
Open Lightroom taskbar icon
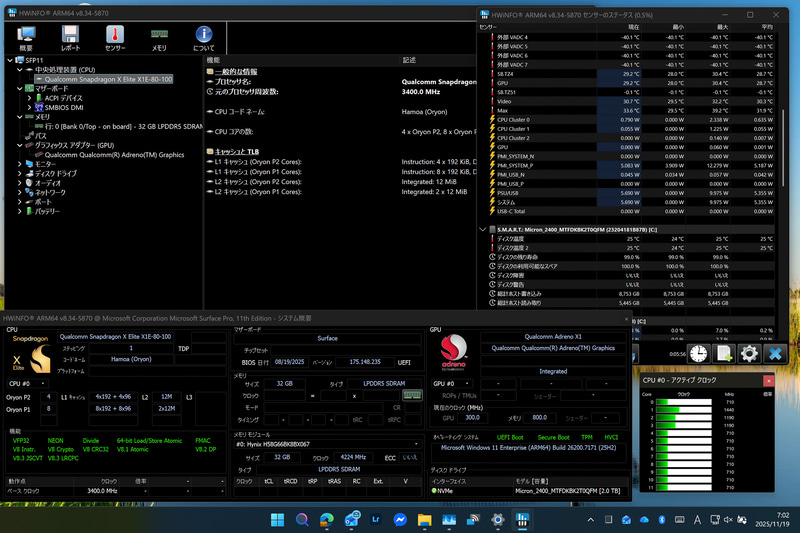(x=376, y=520)
